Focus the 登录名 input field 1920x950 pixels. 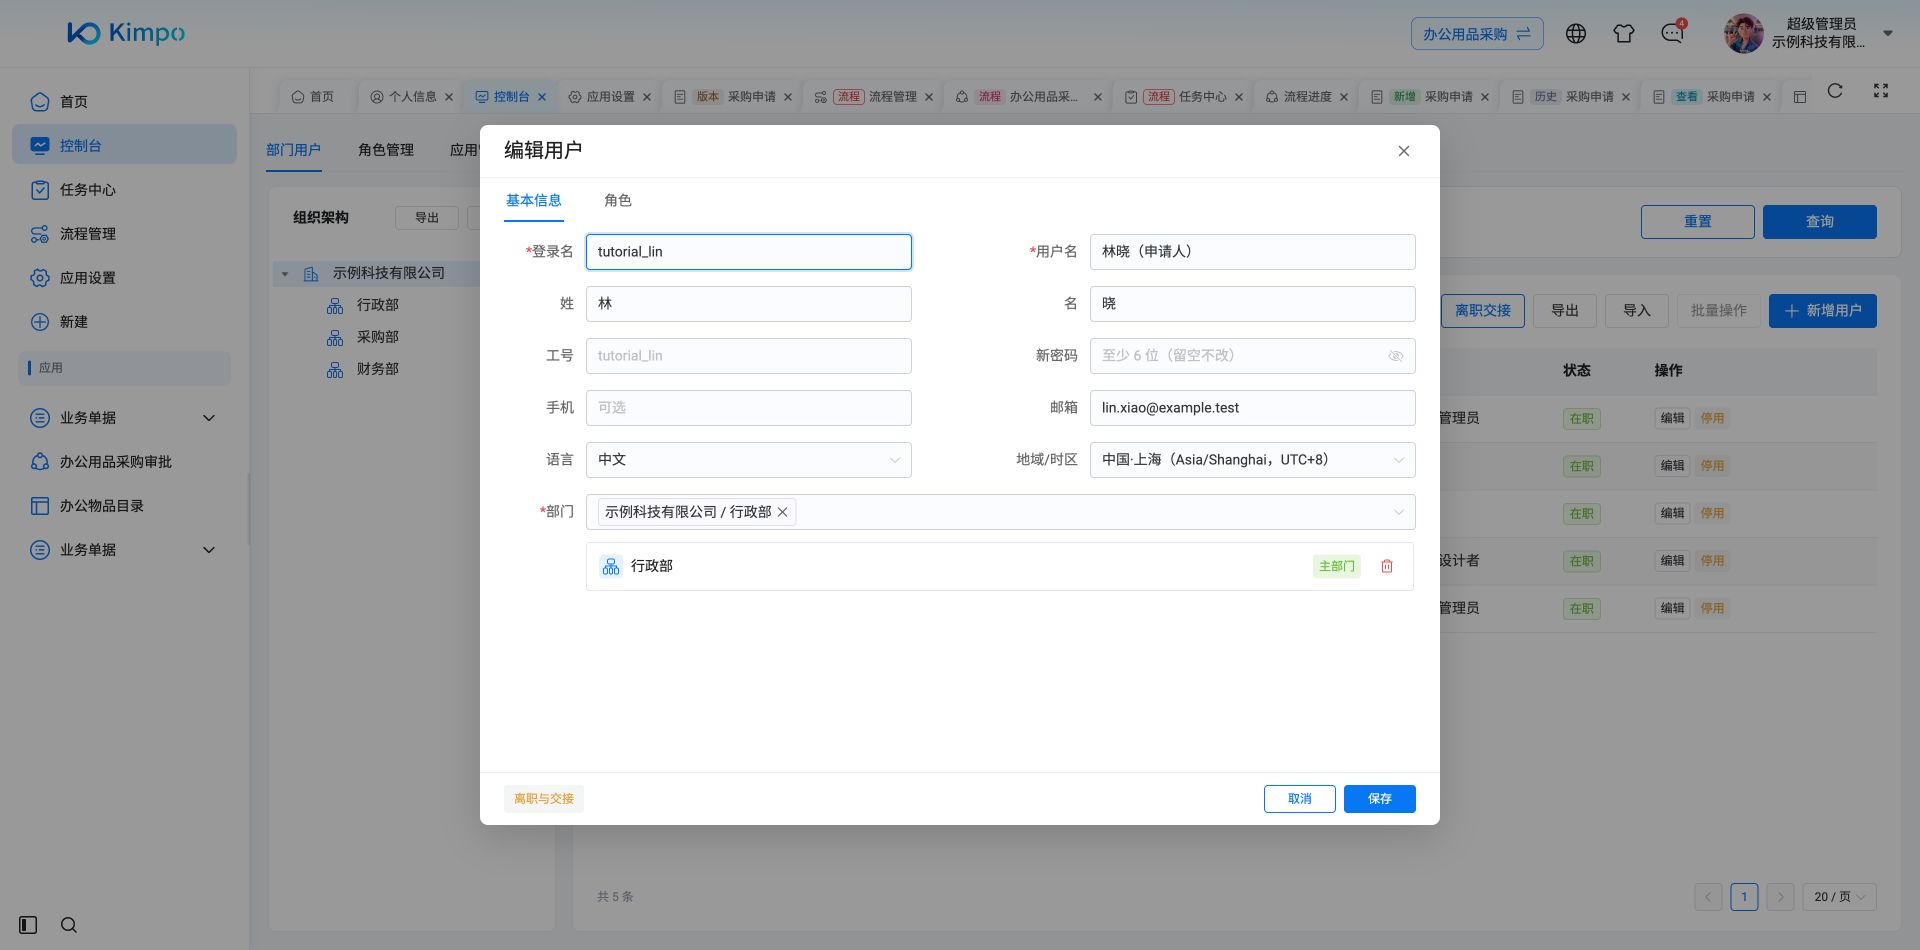pos(749,252)
